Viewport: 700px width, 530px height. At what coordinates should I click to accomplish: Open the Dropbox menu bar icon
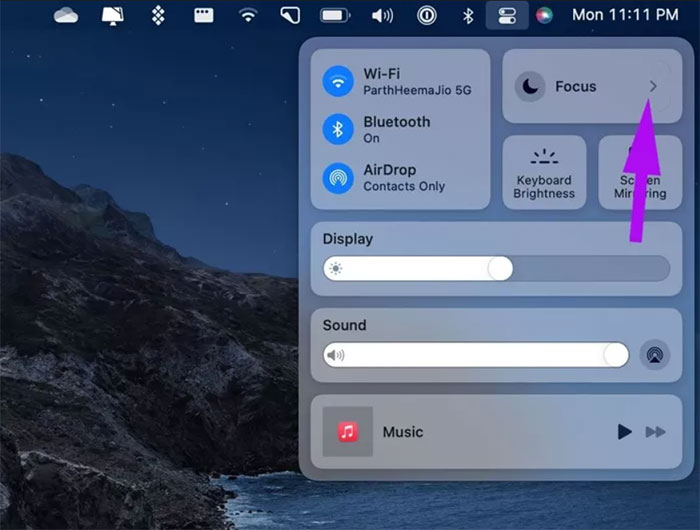[157, 15]
